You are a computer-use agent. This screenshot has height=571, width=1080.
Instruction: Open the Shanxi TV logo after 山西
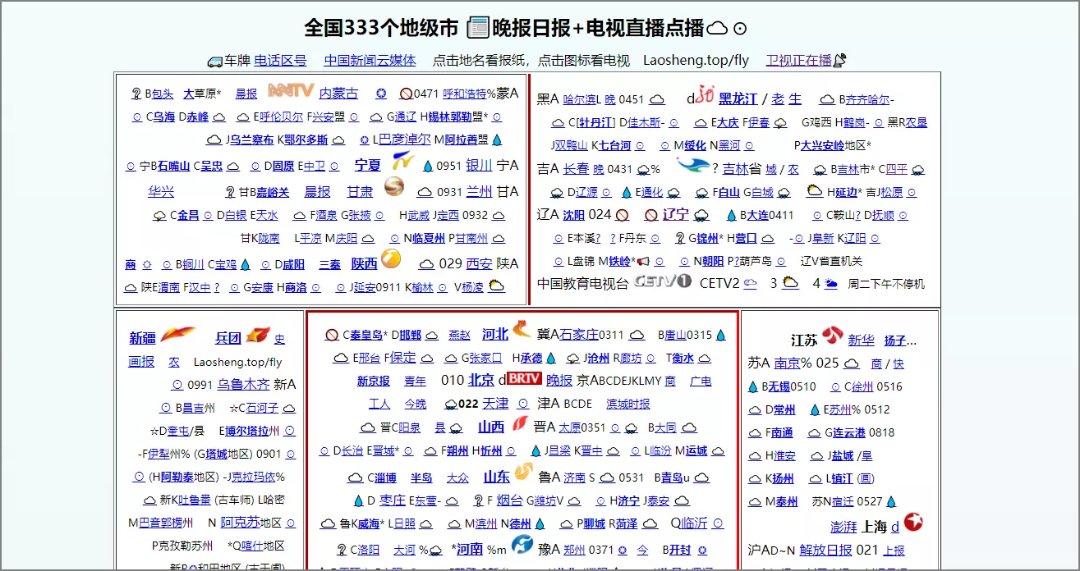click(519, 423)
